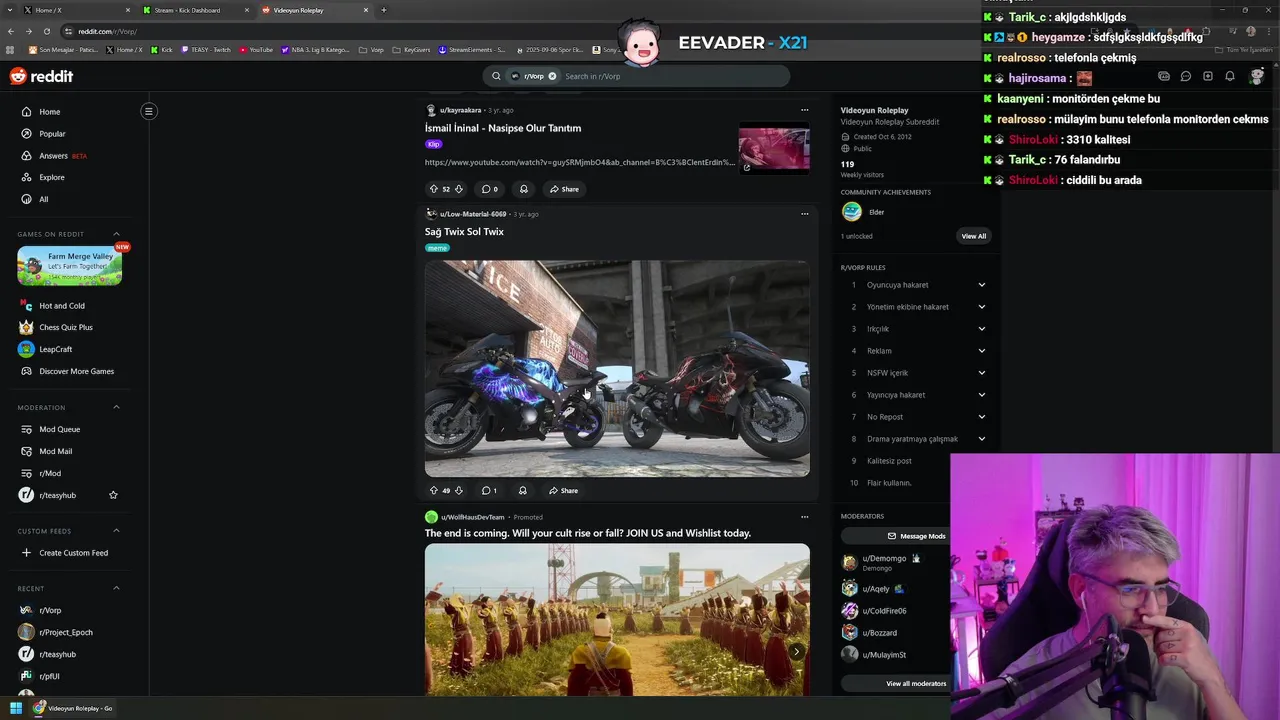Open Windows Start menu
The height and width of the screenshot is (720, 1280).
16,708
